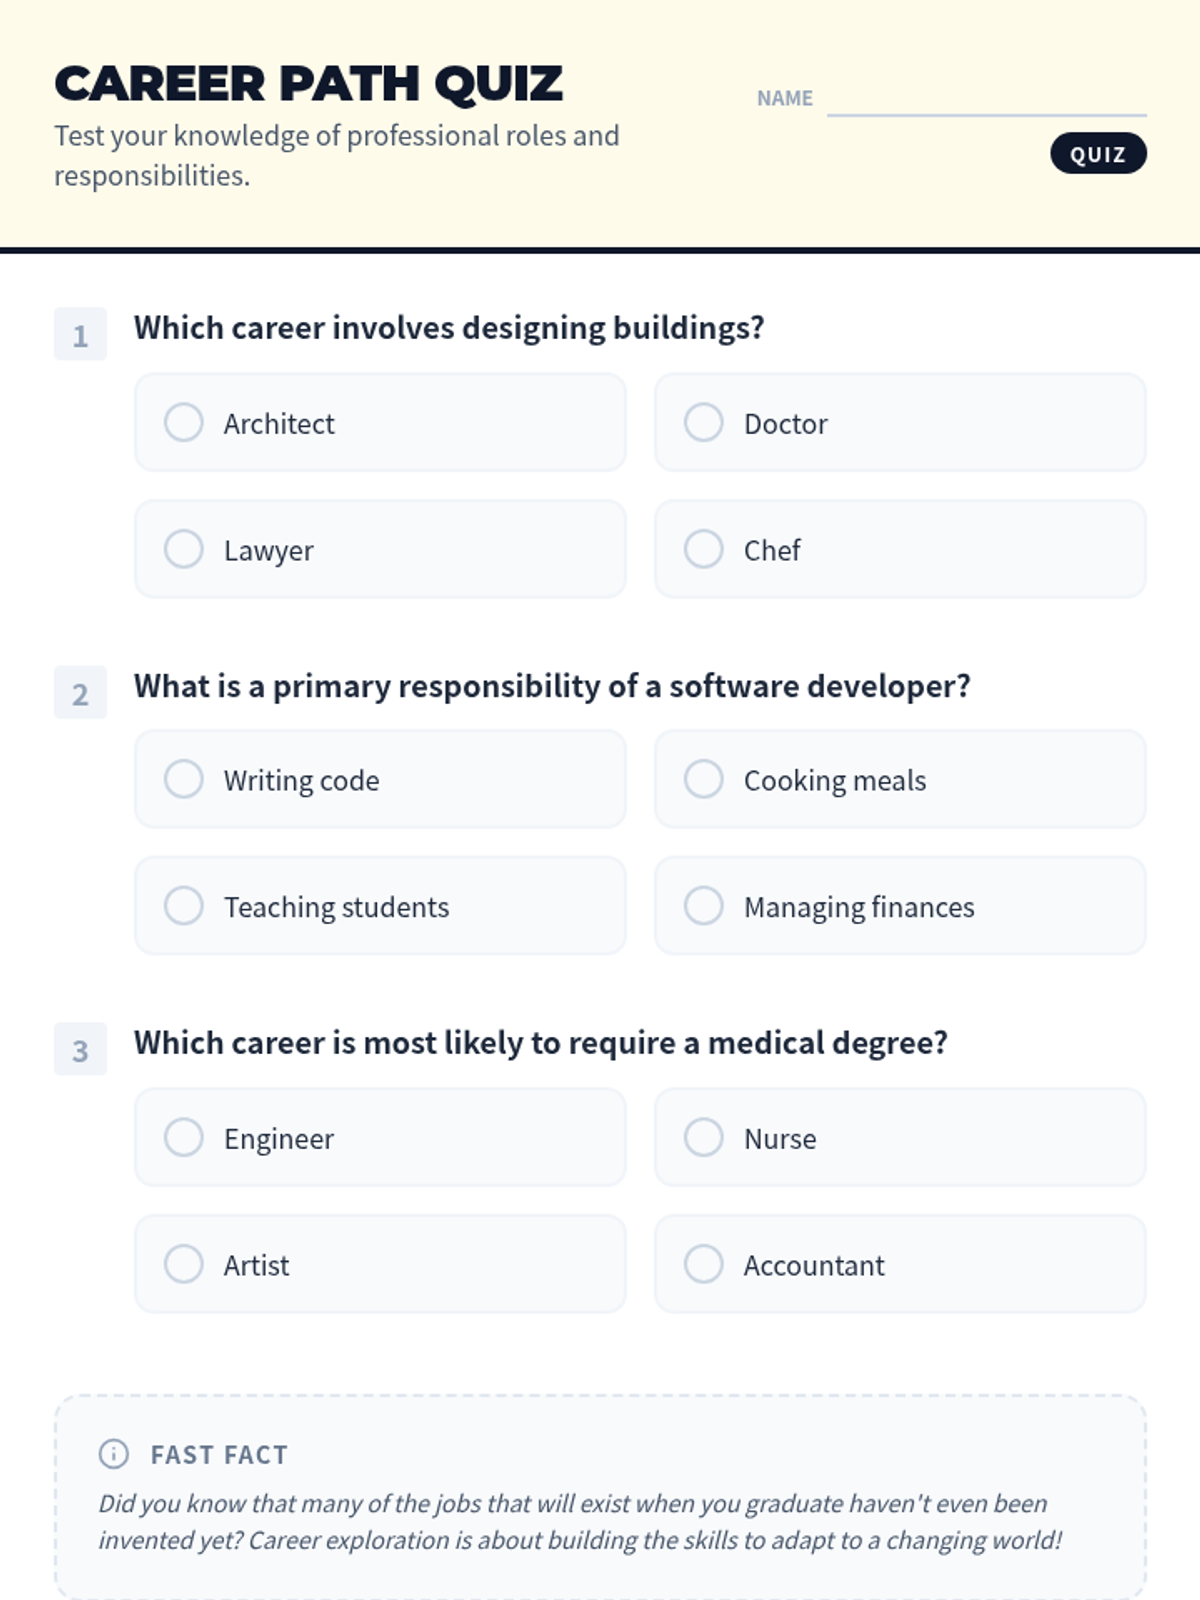Select the Lawyer radio button
This screenshot has height=1600, width=1200.
(x=184, y=549)
